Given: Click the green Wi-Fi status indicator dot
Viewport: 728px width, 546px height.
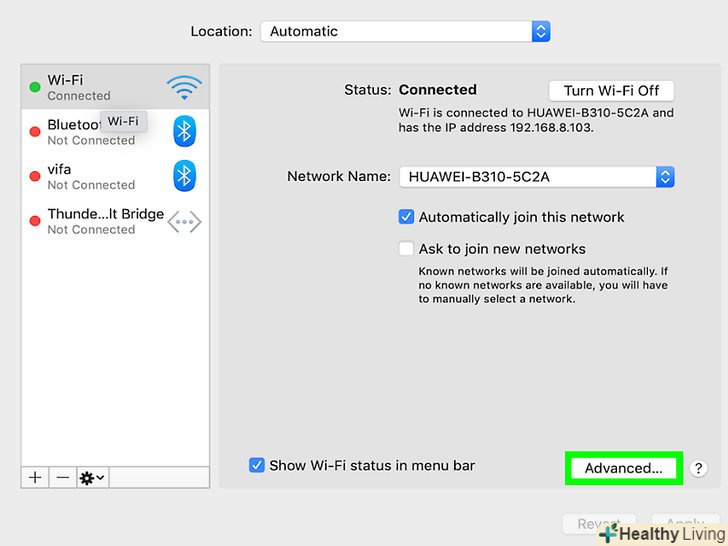Looking at the screenshot, I should 35,87.
